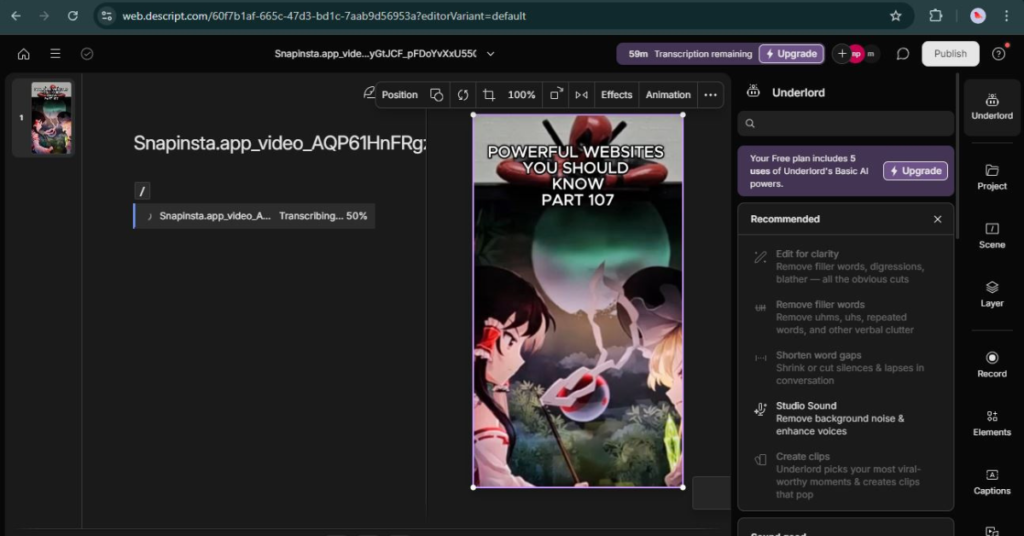Click the slash command marker in script
This screenshot has height=536, width=1024.
(142, 191)
